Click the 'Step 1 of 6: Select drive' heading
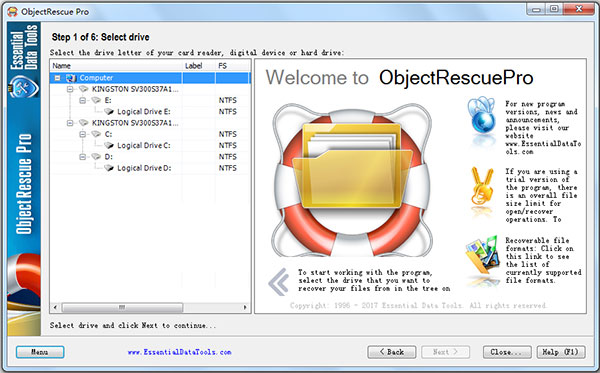The width and height of the screenshot is (600, 373). [101, 37]
